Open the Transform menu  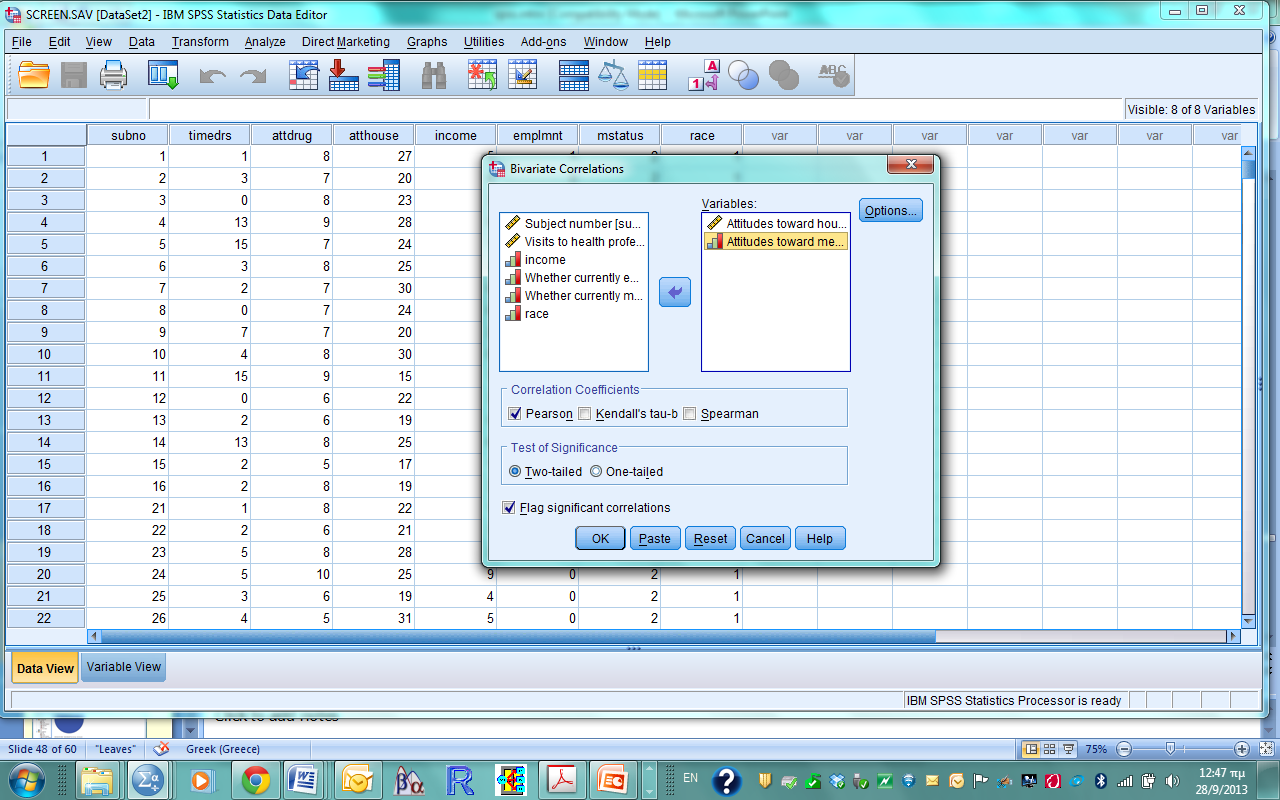pos(200,42)
